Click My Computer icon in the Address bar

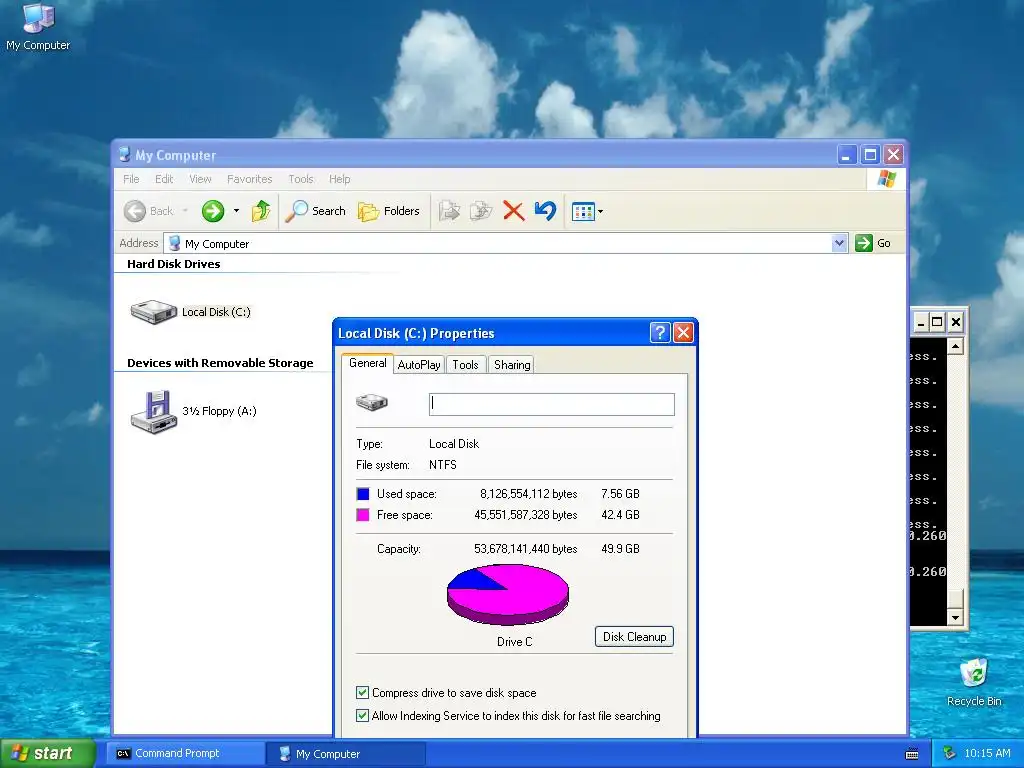(174, 244)
